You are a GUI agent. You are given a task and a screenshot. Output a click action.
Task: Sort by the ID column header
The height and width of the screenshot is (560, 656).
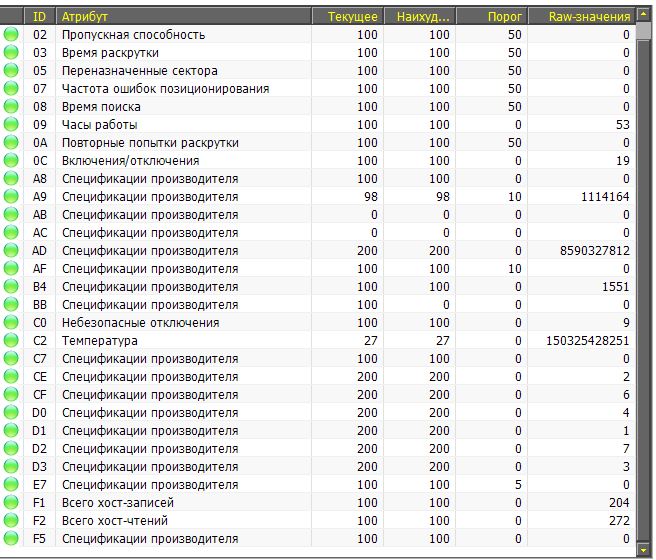[x=39, y=17]
